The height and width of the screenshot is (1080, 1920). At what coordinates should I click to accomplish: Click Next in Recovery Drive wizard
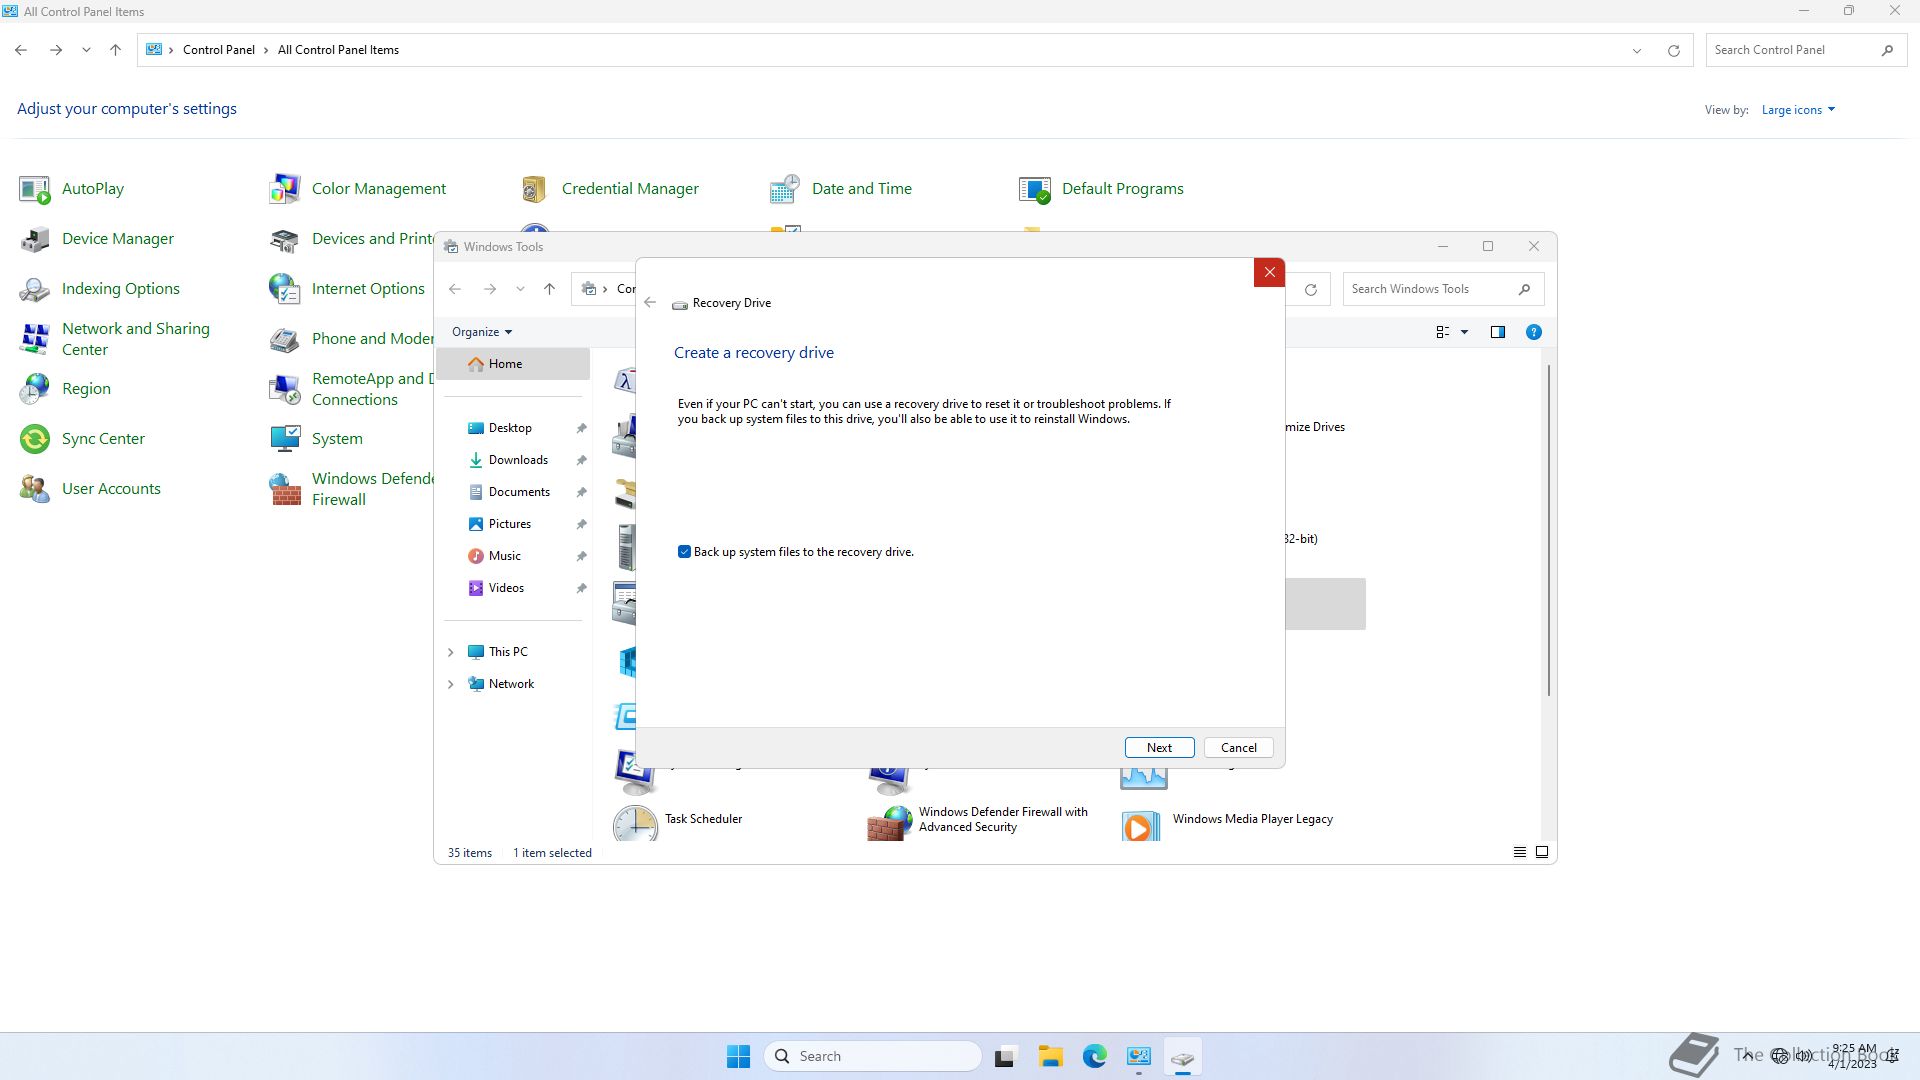pos(1159,748)
